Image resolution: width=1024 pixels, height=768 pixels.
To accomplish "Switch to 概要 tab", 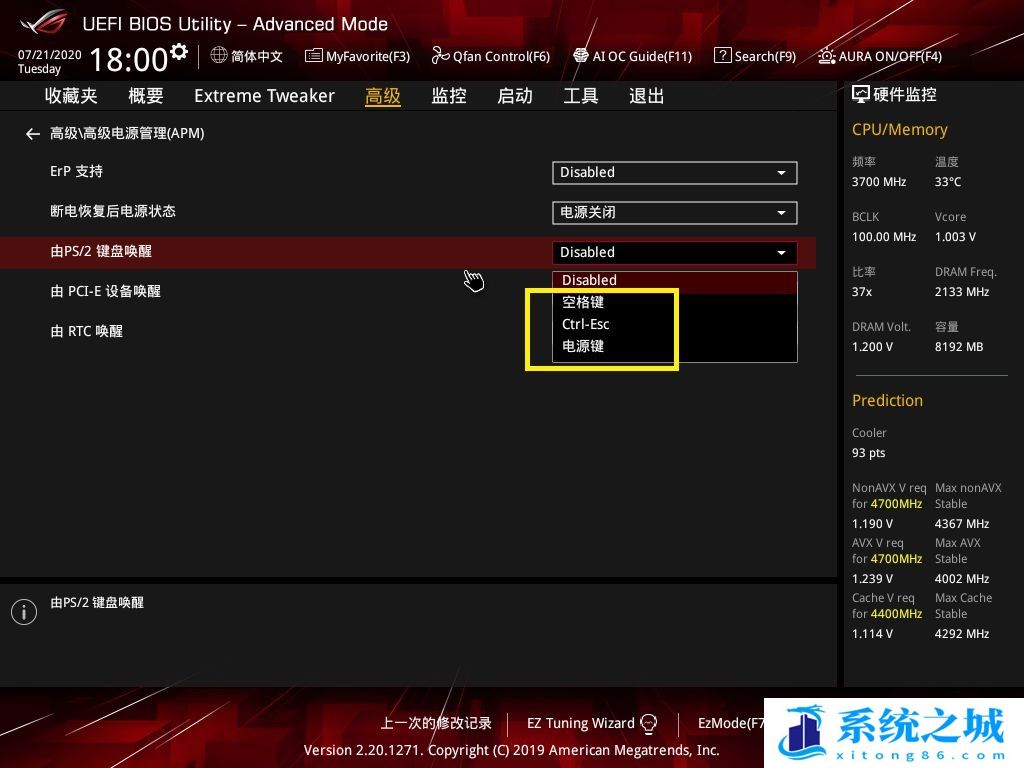I will tap(146, 96).
